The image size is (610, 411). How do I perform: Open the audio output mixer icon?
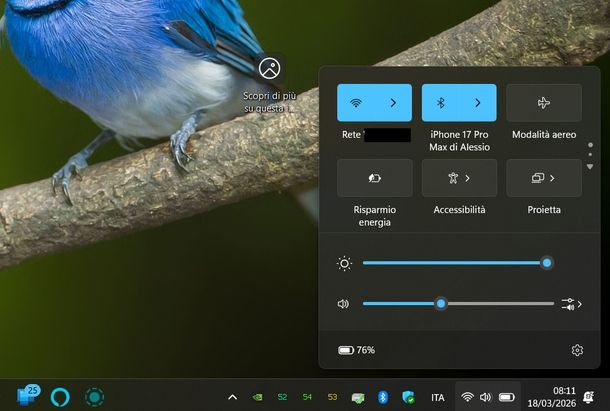[x=568, y=304]
